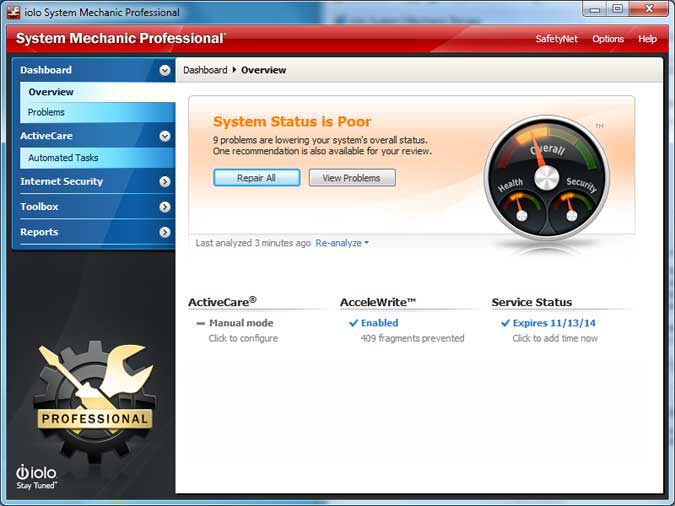Click 'Last analyzed 3 minutes ago' text
The width and height of the screenshot is (675, 506).
tap(253, 243)
